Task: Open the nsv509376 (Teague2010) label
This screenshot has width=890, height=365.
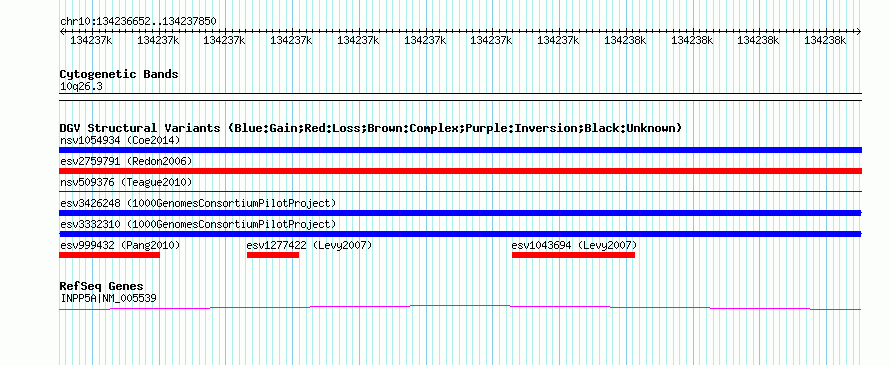Action: coord(126,182)
